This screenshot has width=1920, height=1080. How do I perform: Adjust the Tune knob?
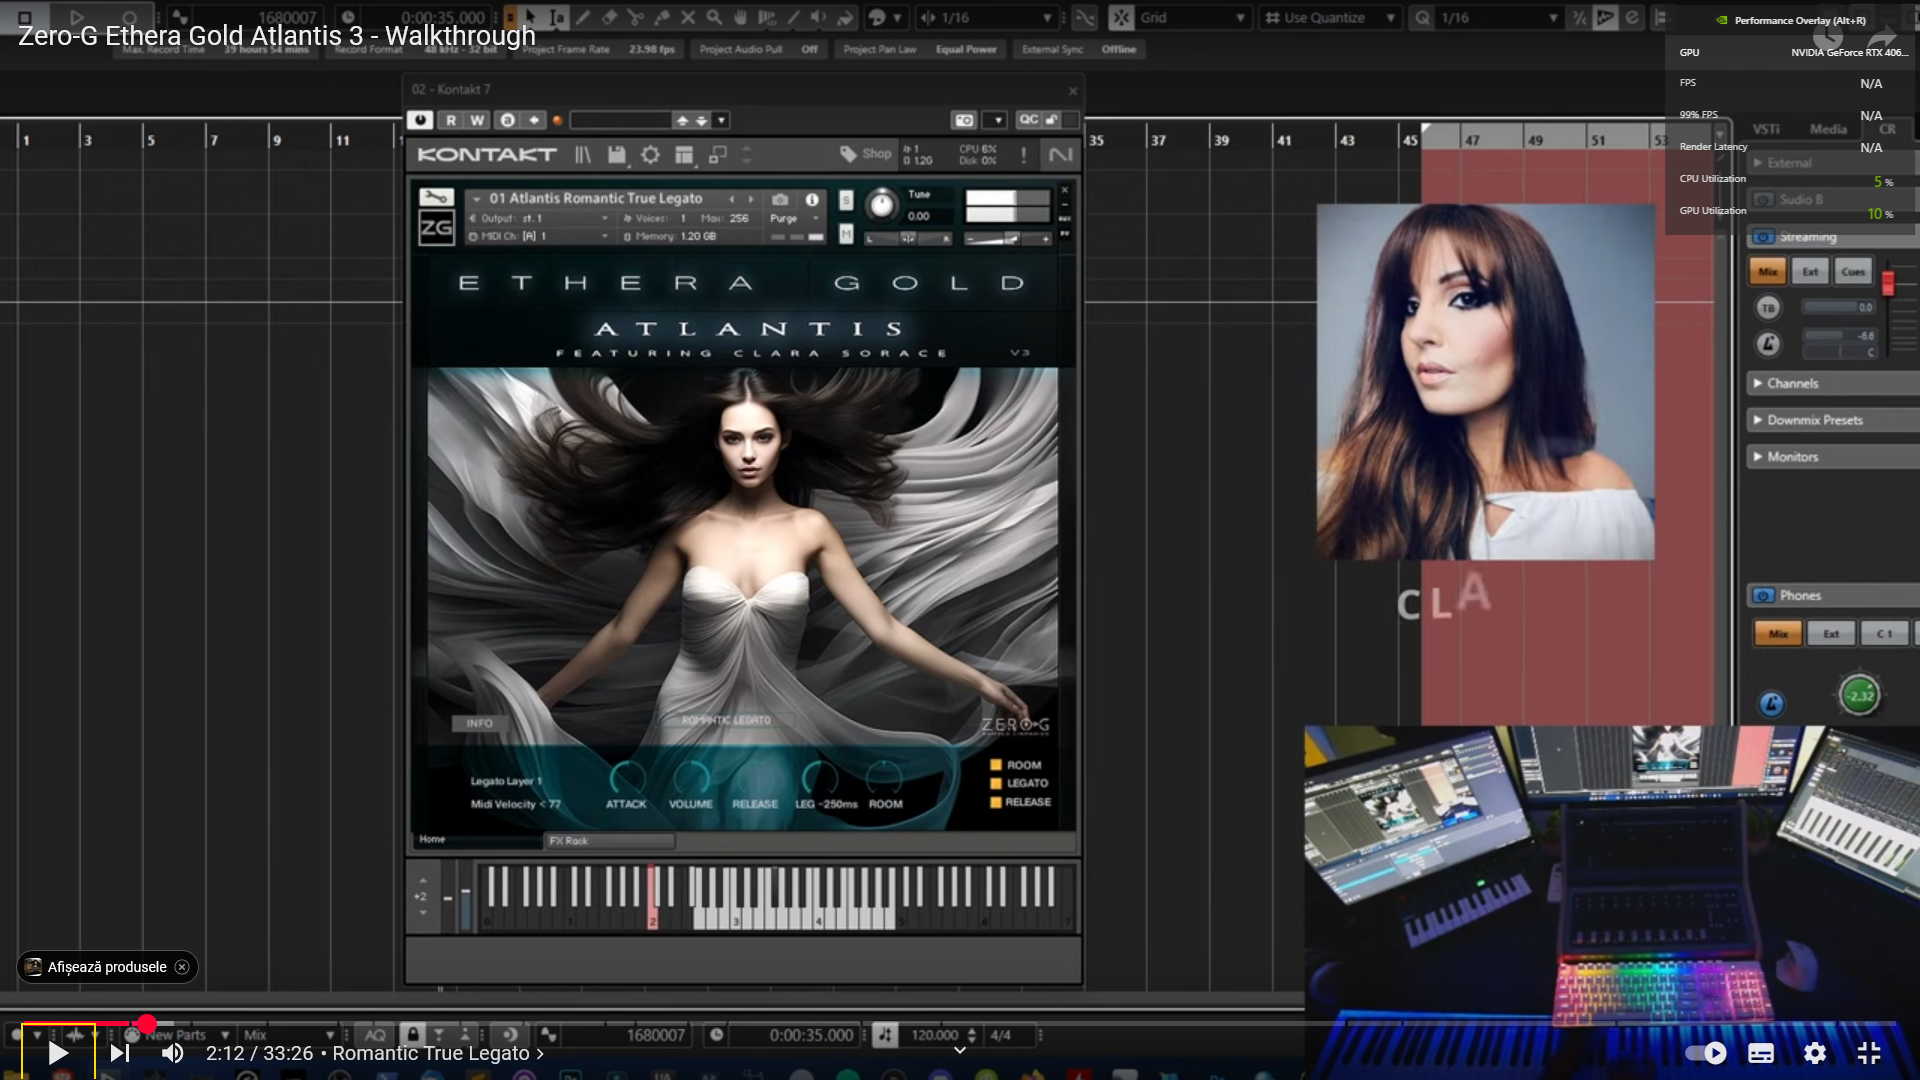click(881, 204)
